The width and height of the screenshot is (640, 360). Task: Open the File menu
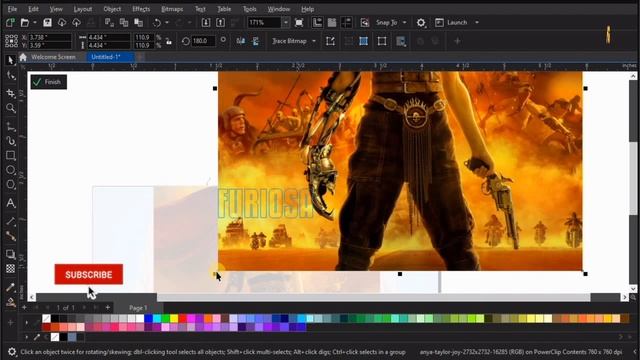click(12, 9)
